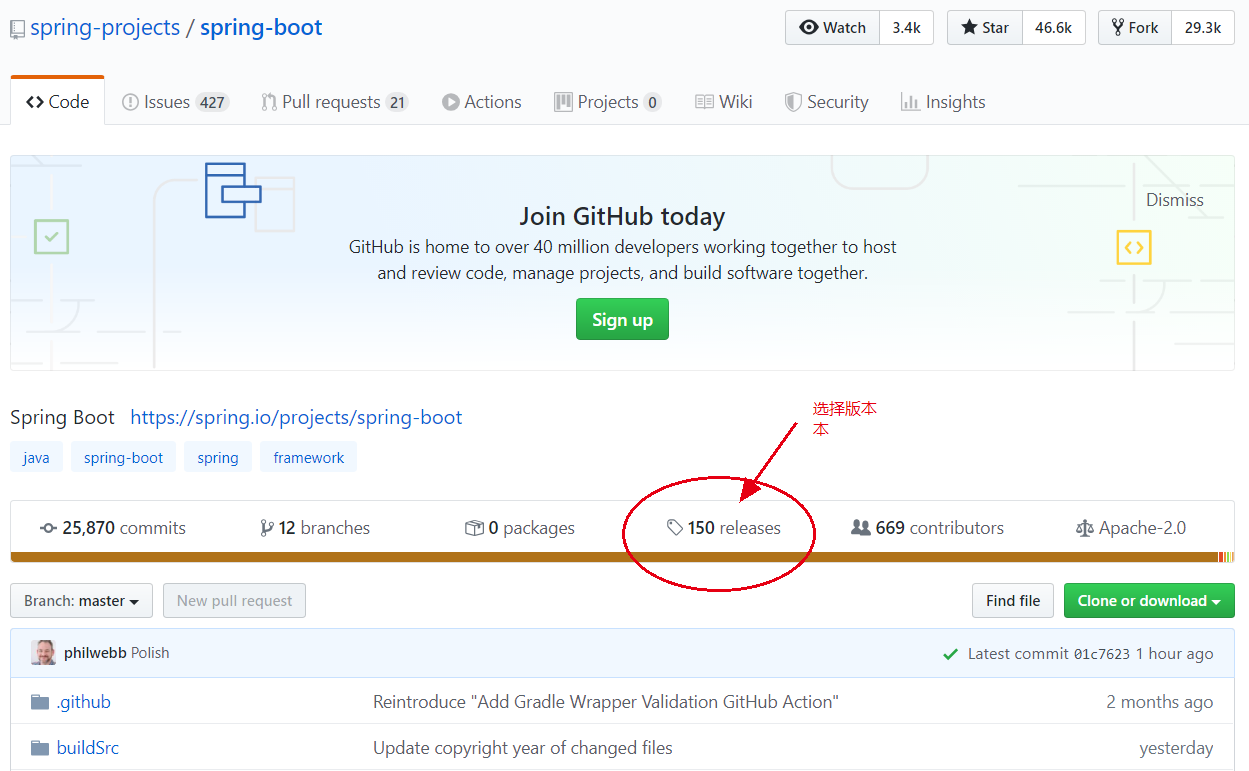The width and height of the screenshot is (1249, 771).
Task: Click the Issues exclamation icon
Action: pos(130,102)
